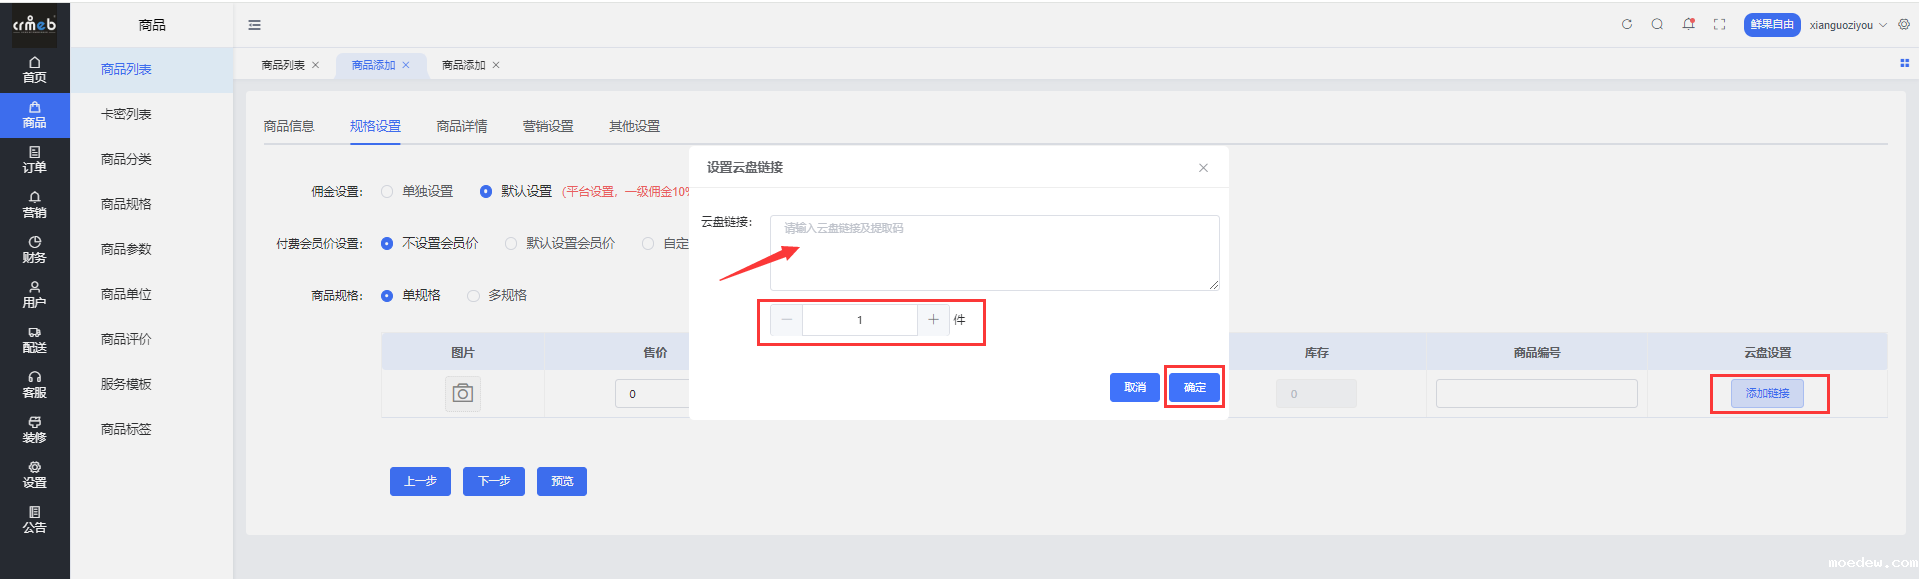Image resolution: width=1919 pixels, height=579 pixels.
Task: Open the notification bell icon
Action: click(x=1688, y=25)
